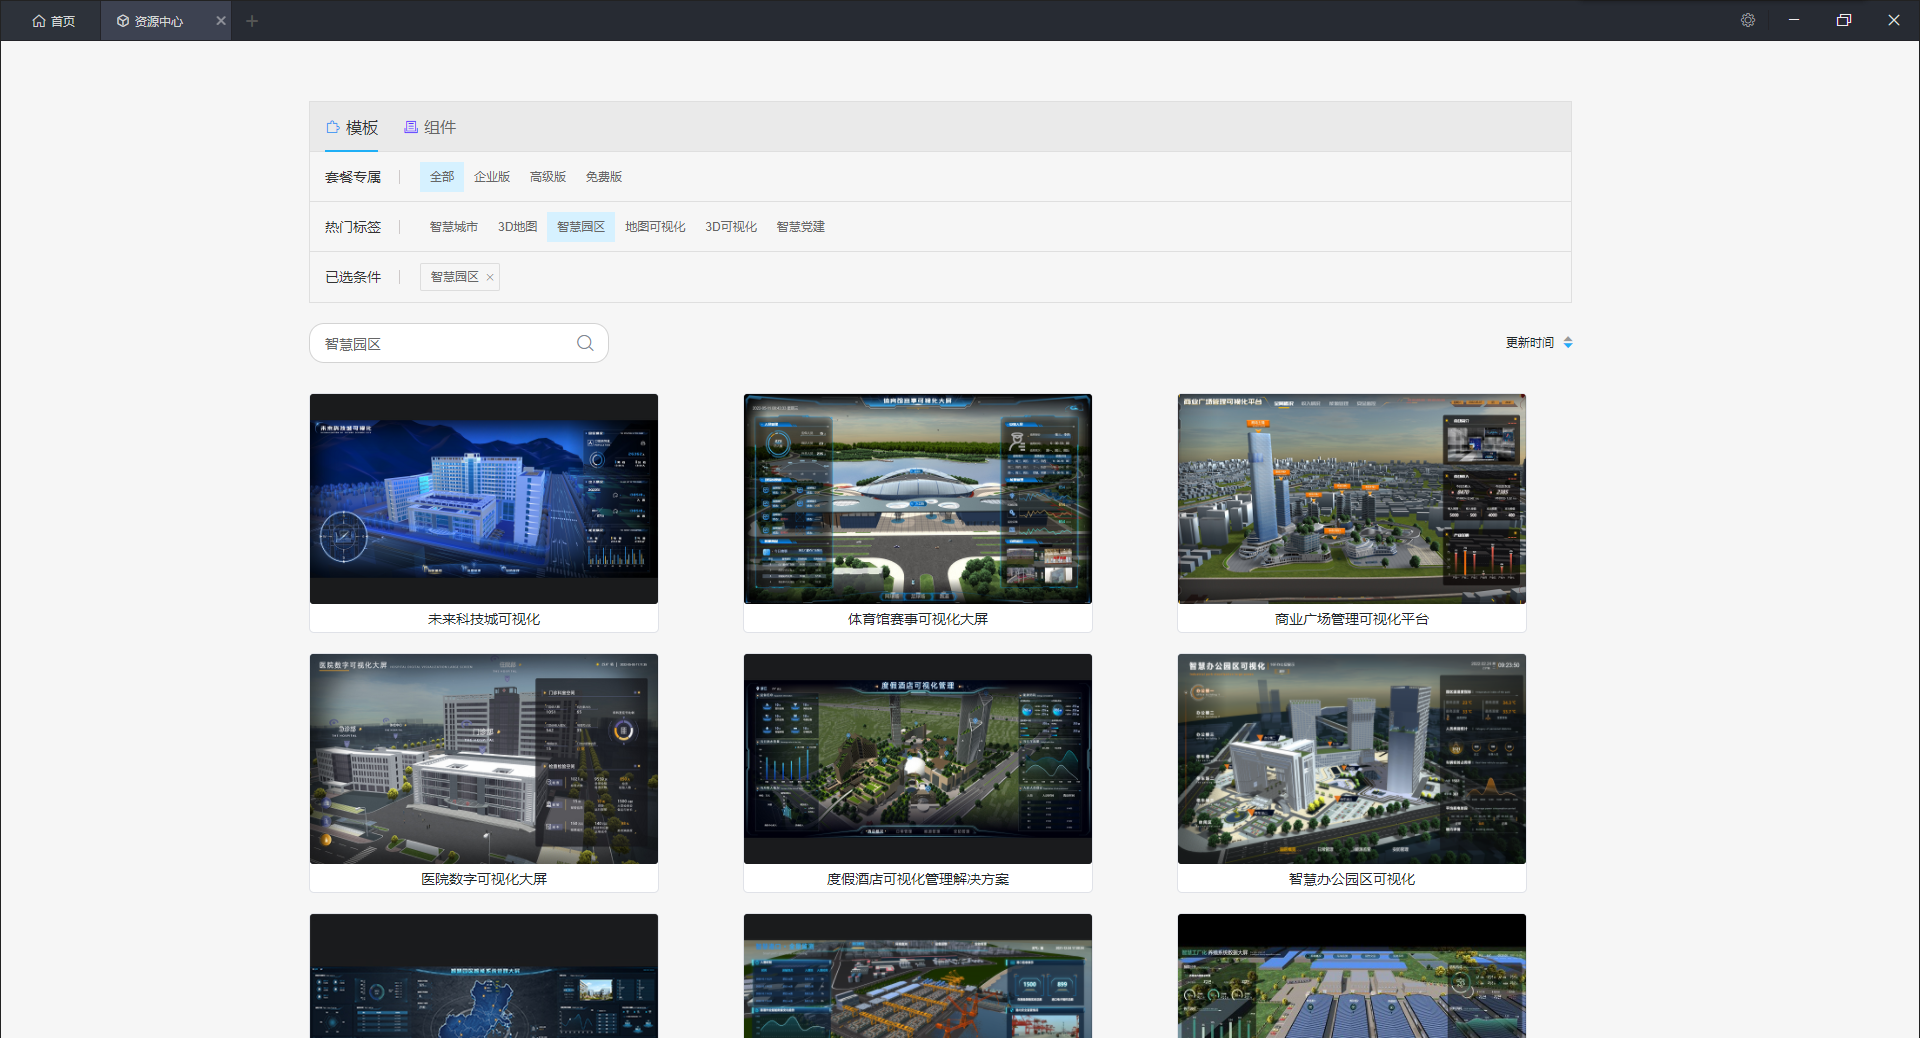Click the 医院数字可视化大屏 title text
The image size is (1920, 1038).
484,879
